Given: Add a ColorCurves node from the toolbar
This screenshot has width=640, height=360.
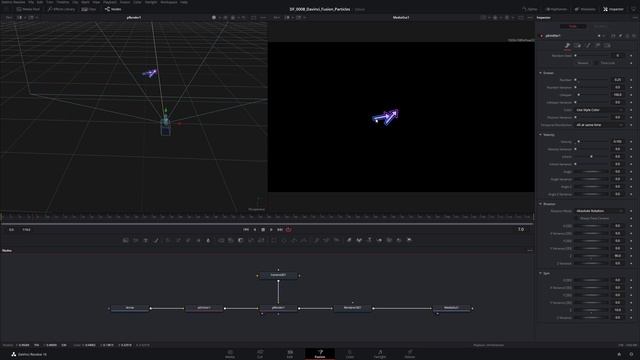Looking at the screenshot, I should click(178, 240).
